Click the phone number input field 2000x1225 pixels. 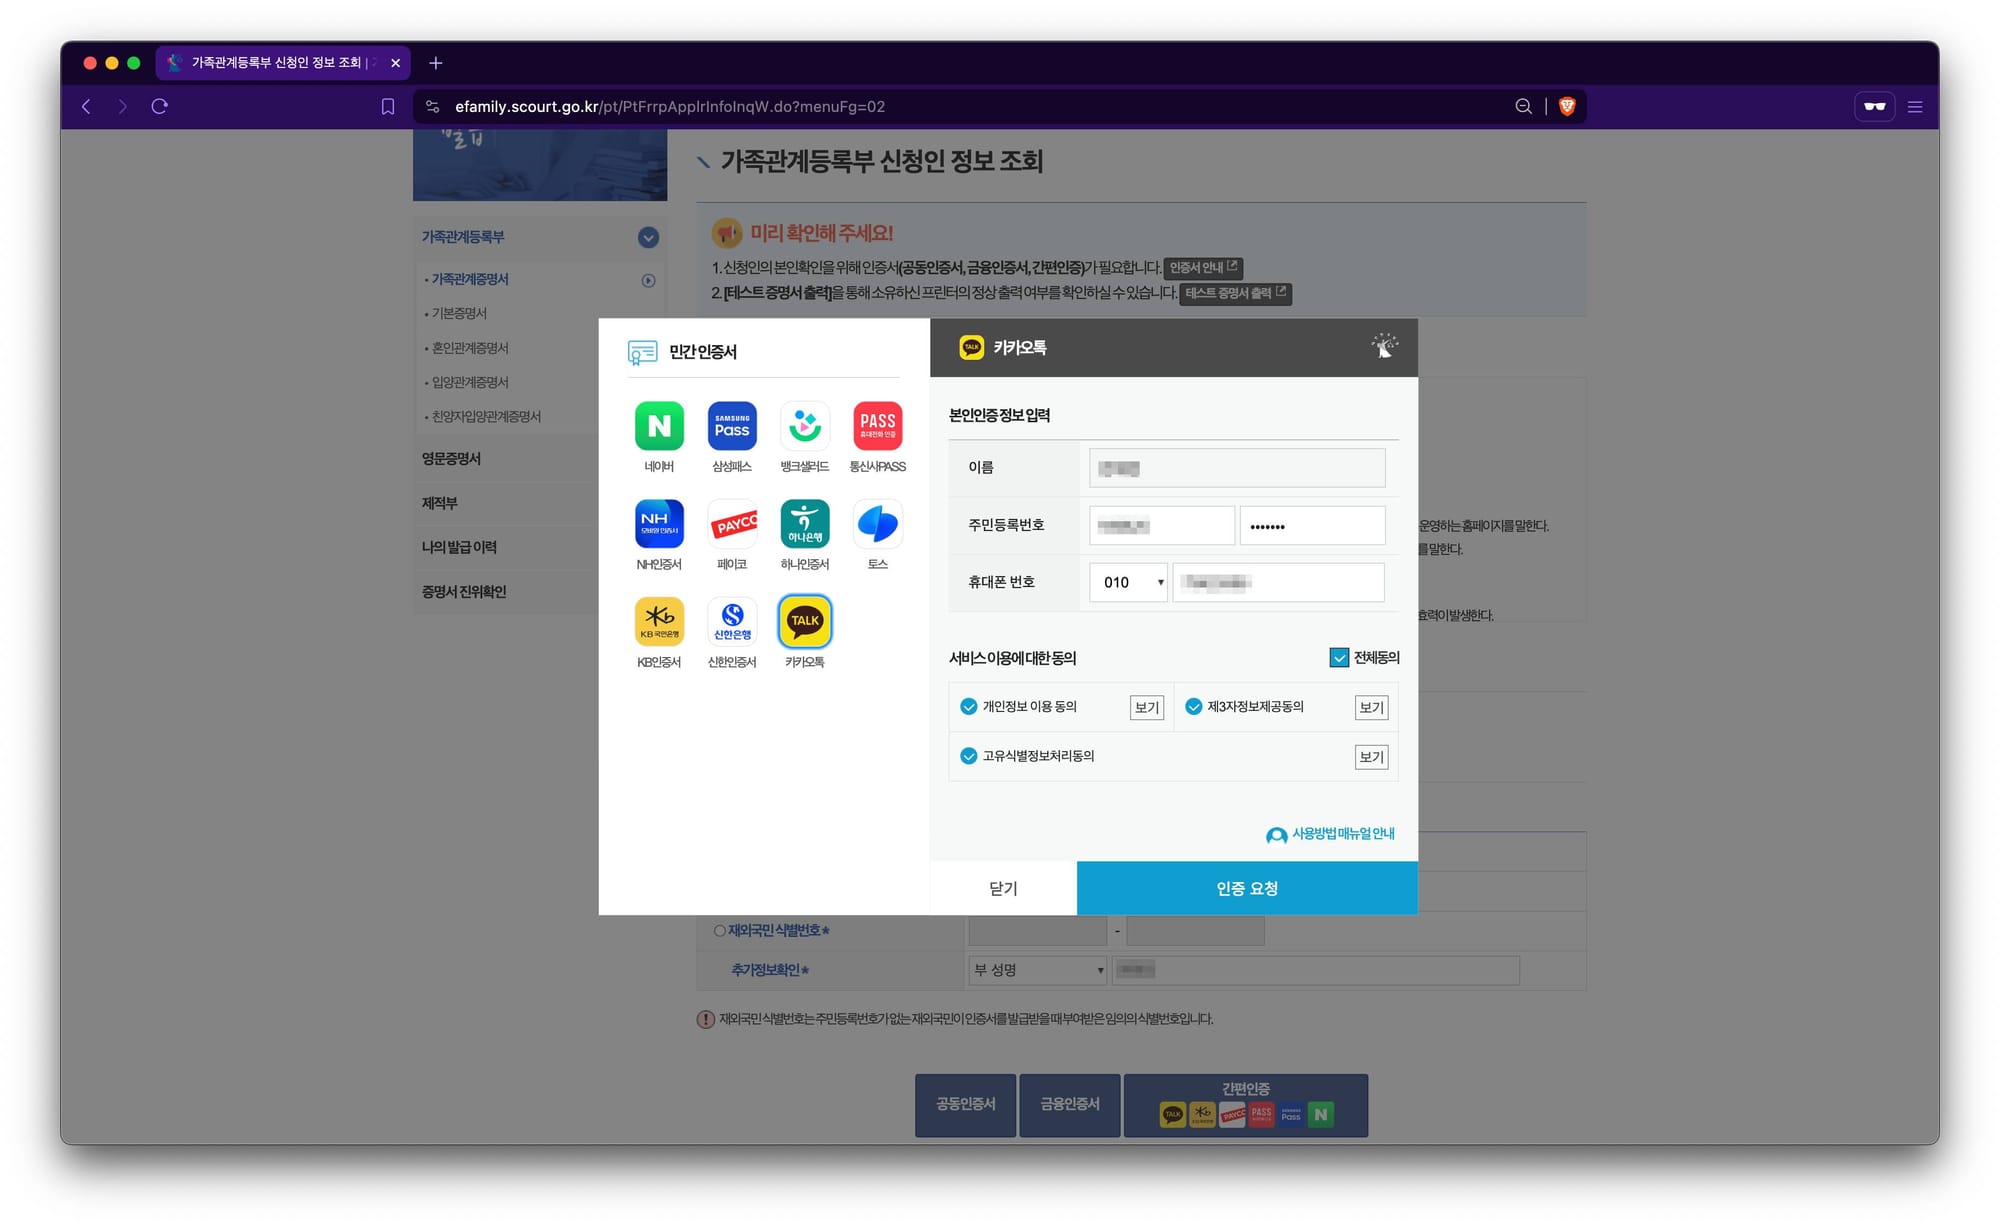point(1278,582)
